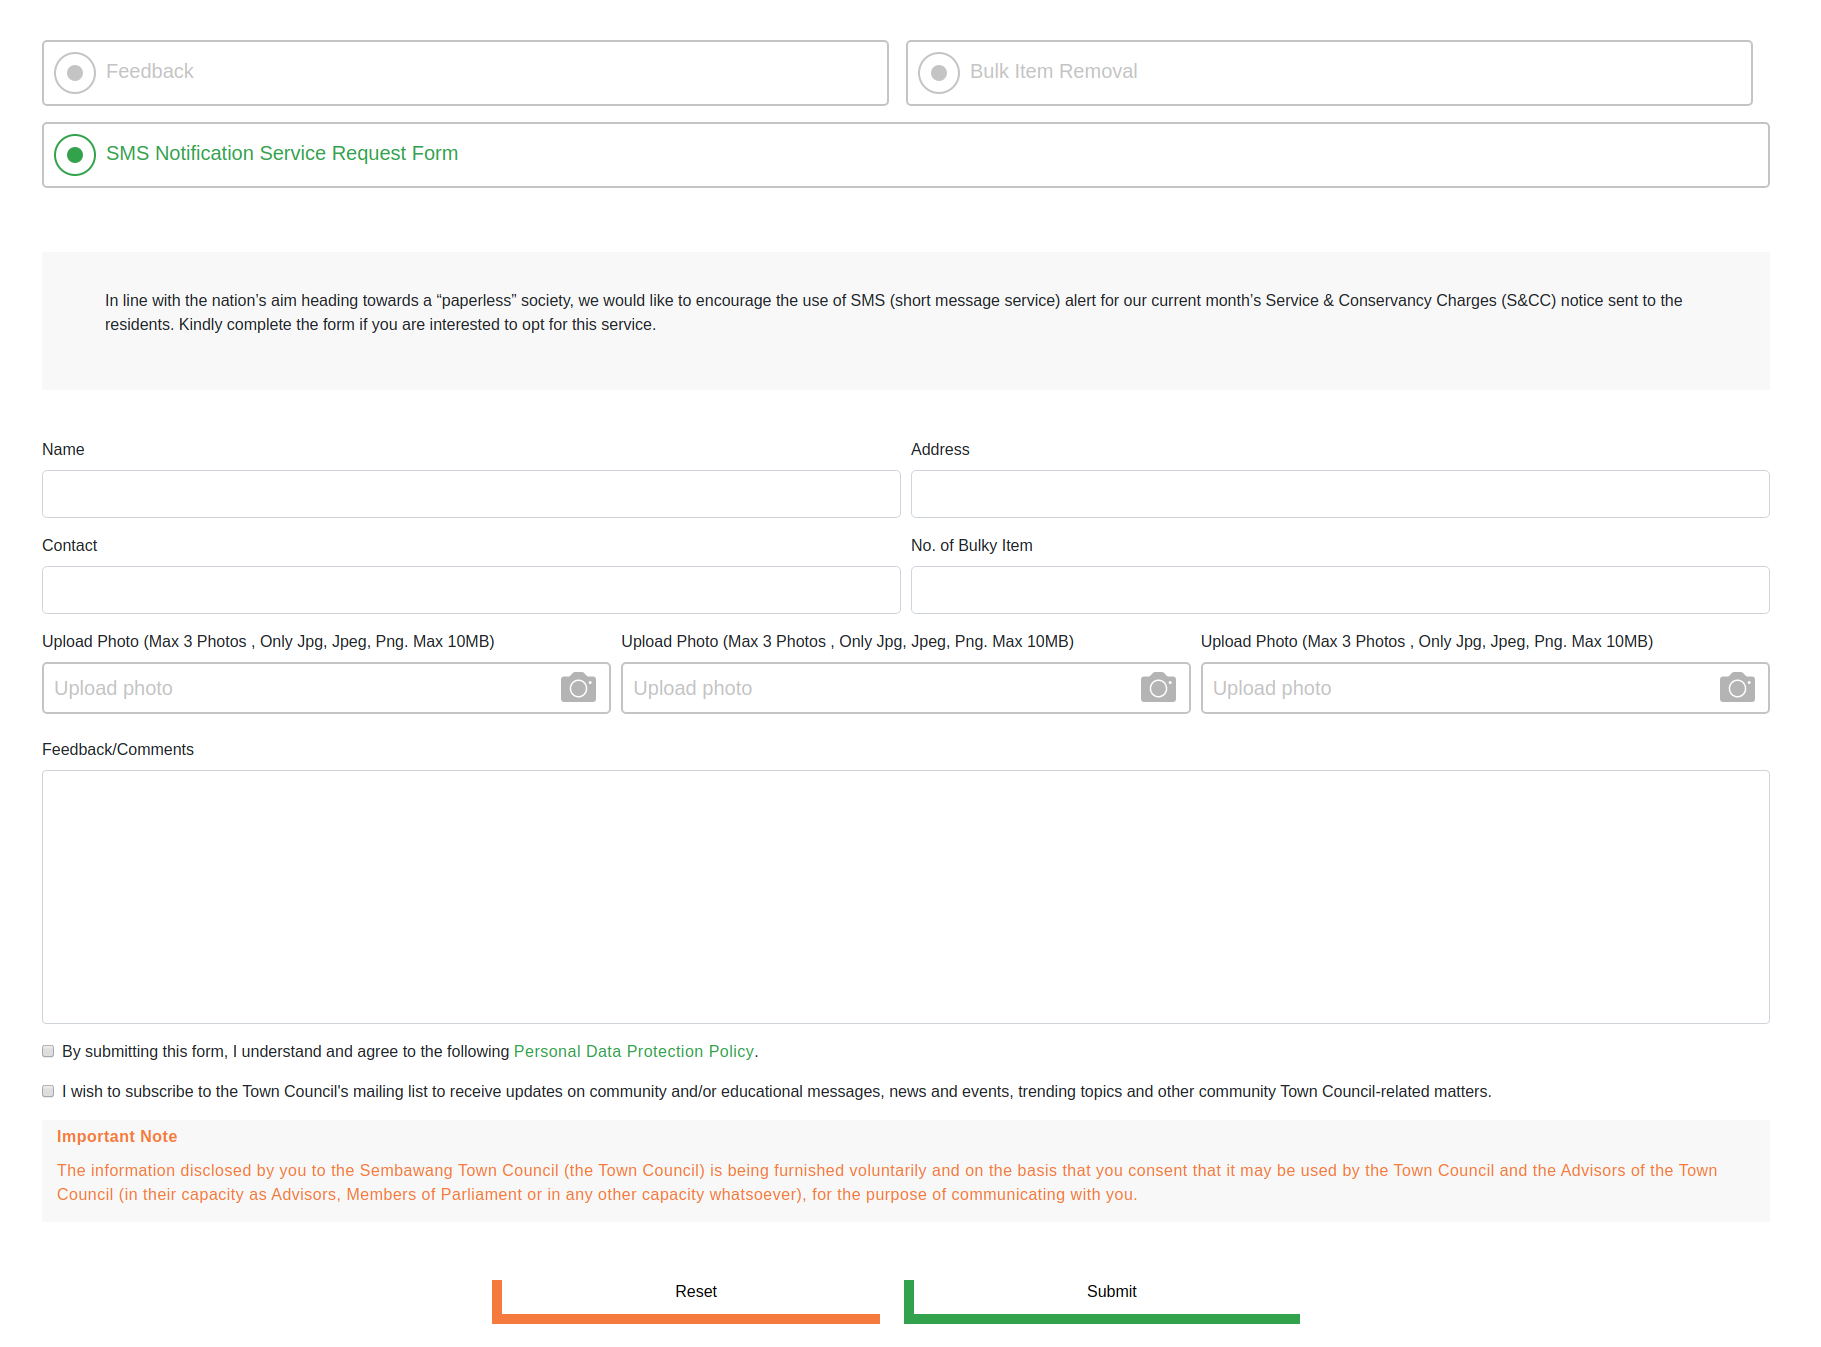Screen dimensions: 1821x1347
Task: Click camera icon in first upload field
Action: (x=578, y=688)
